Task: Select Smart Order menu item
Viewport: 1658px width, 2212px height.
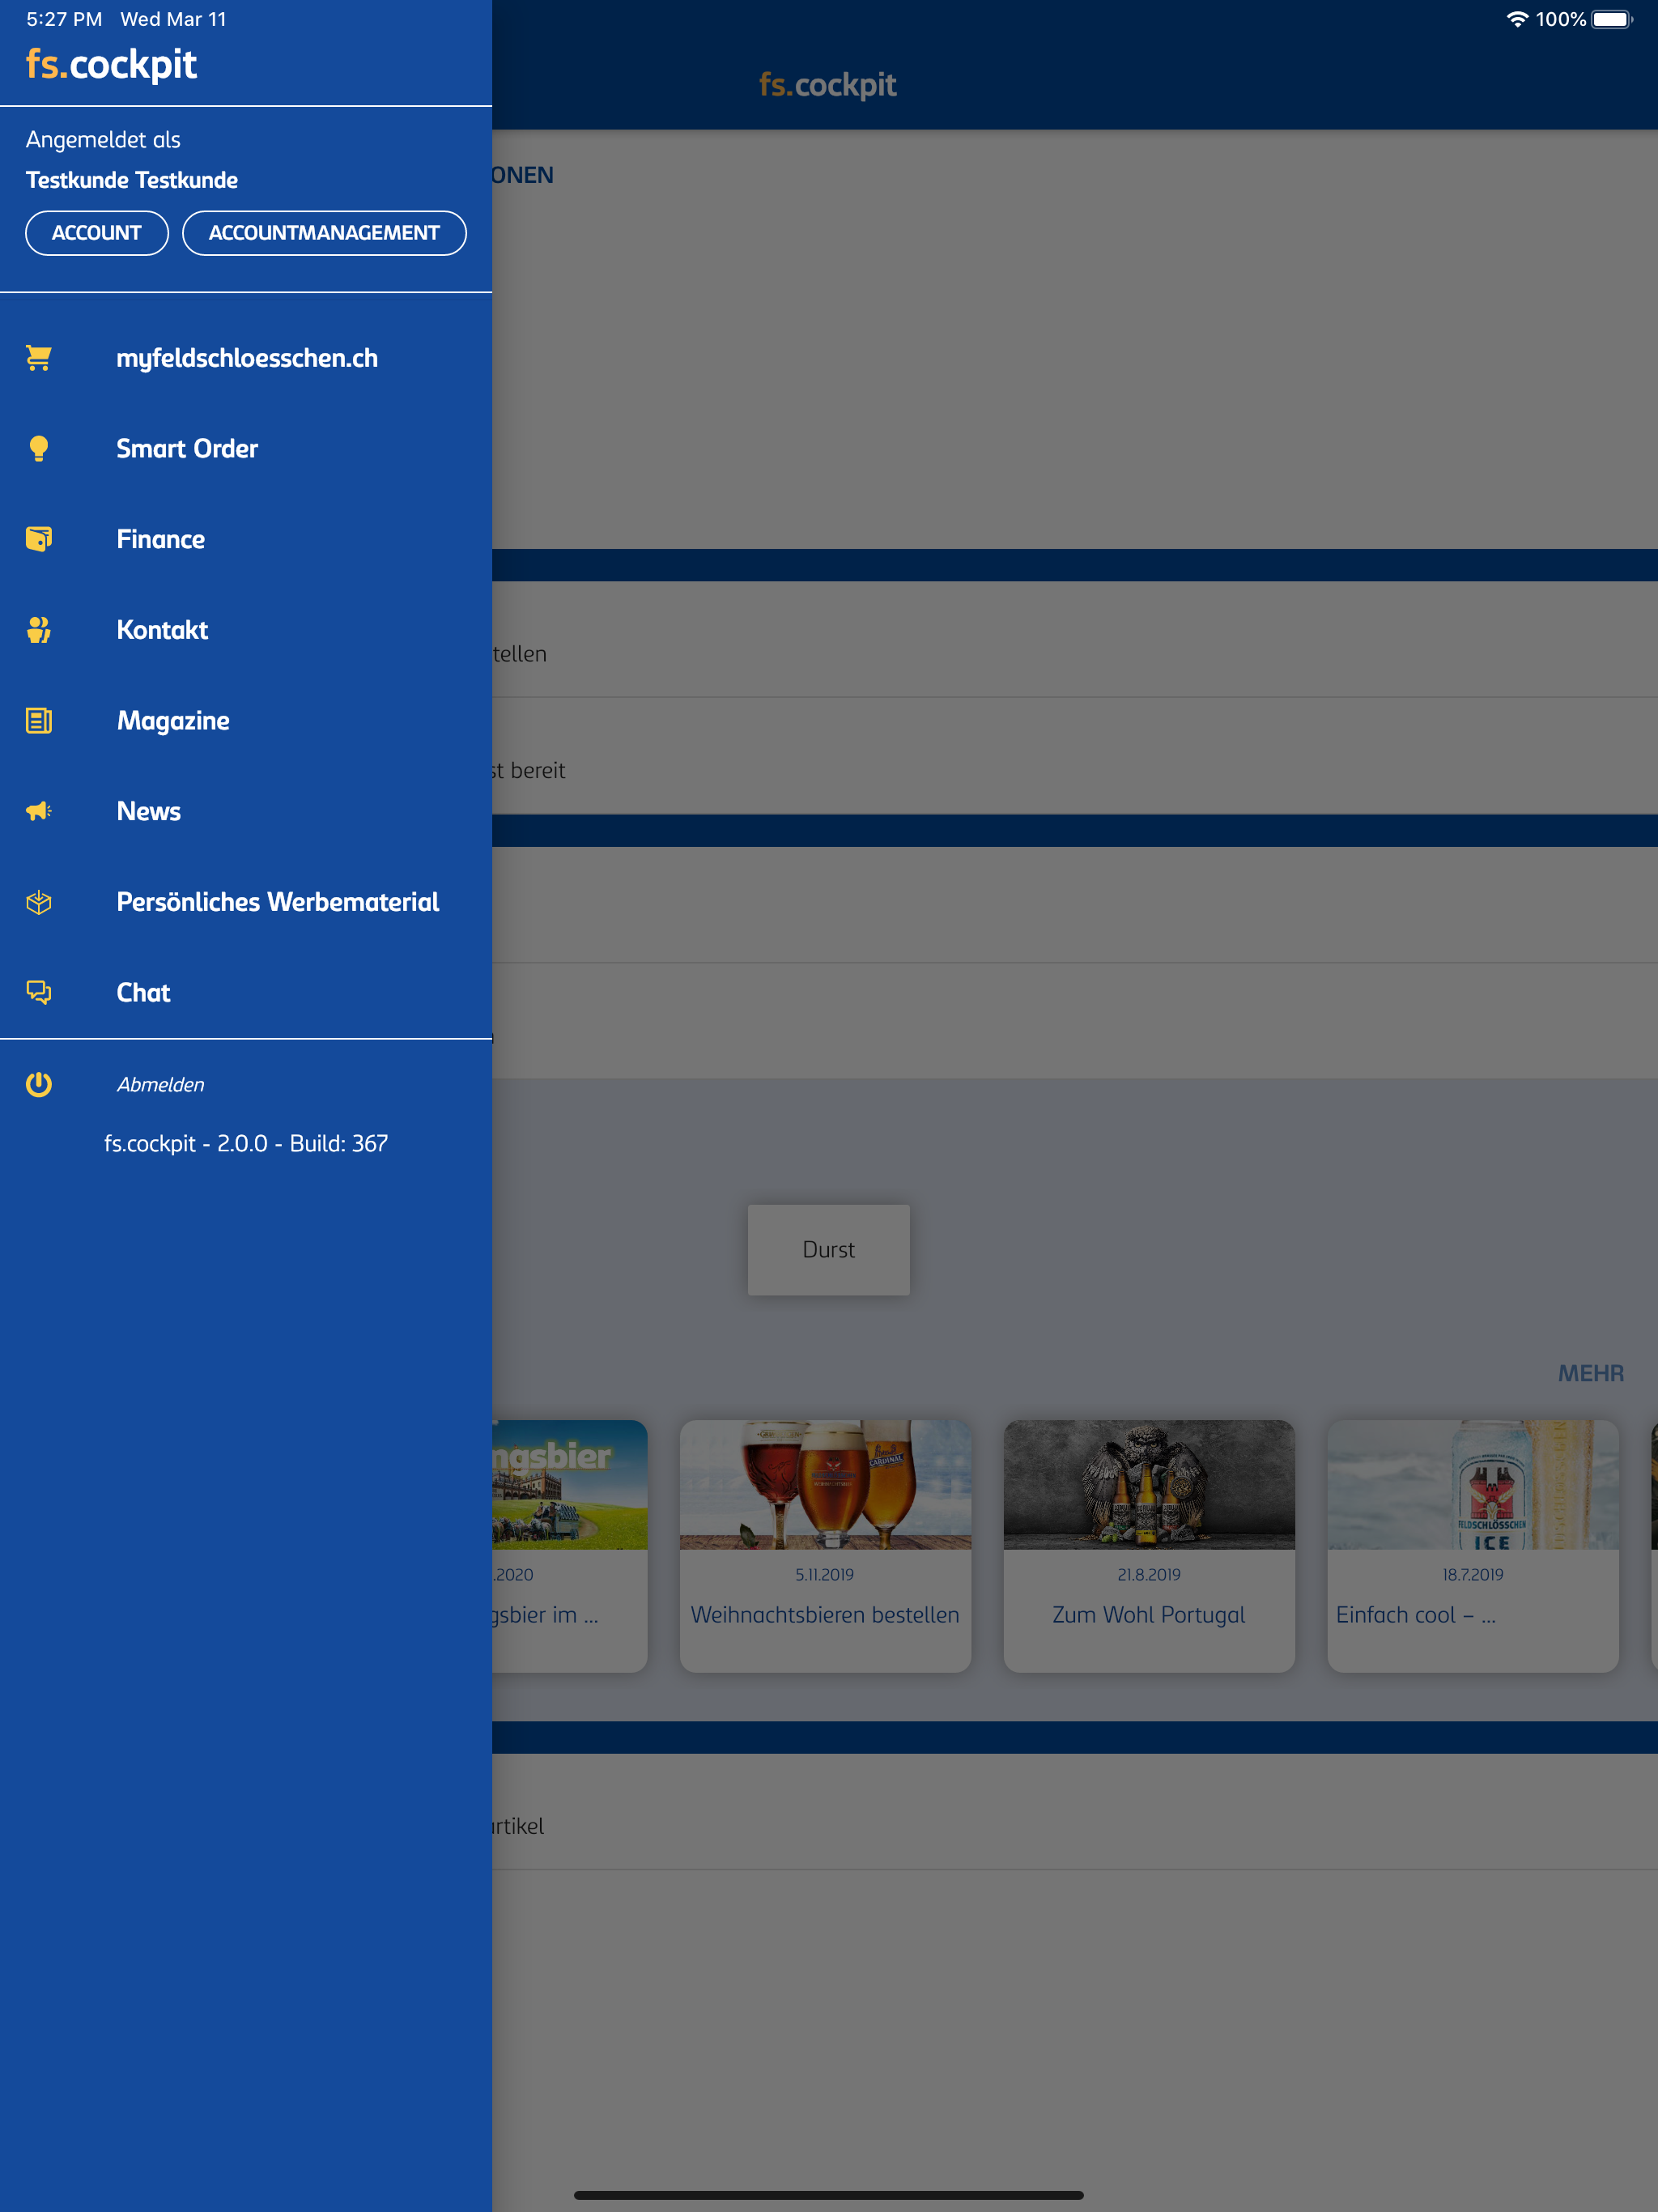Action: pos(246,449)
